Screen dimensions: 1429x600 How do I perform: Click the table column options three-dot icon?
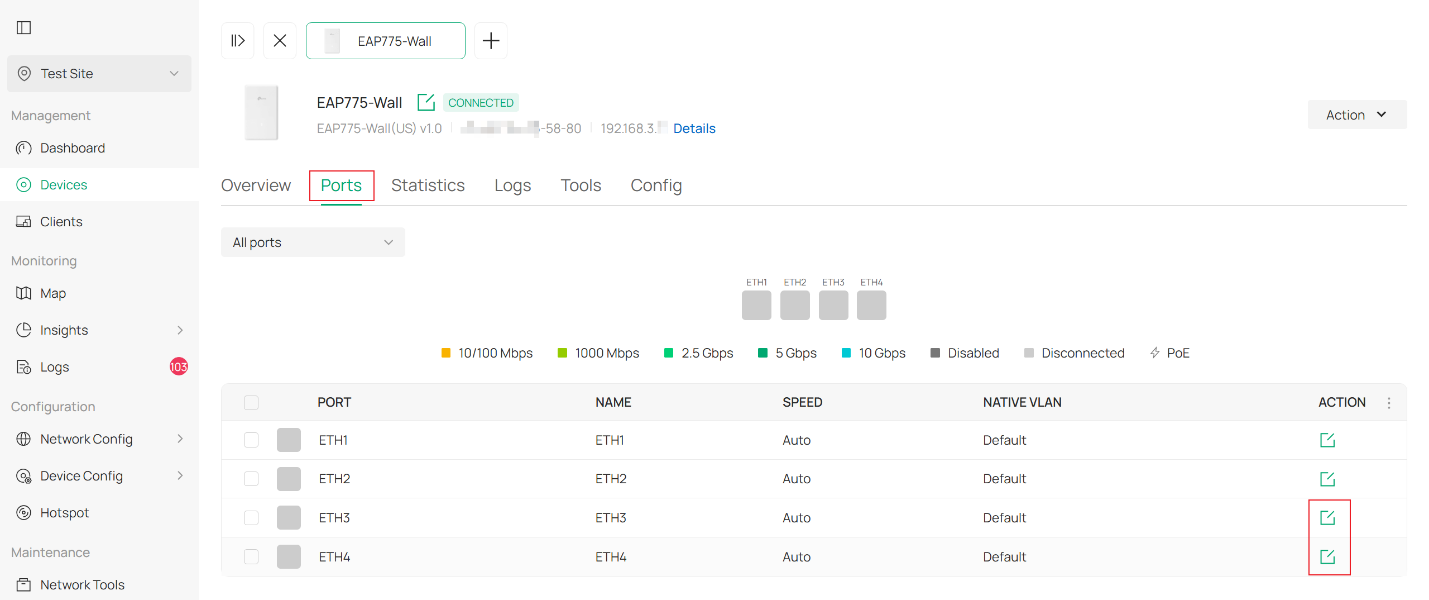[1388, 403]
